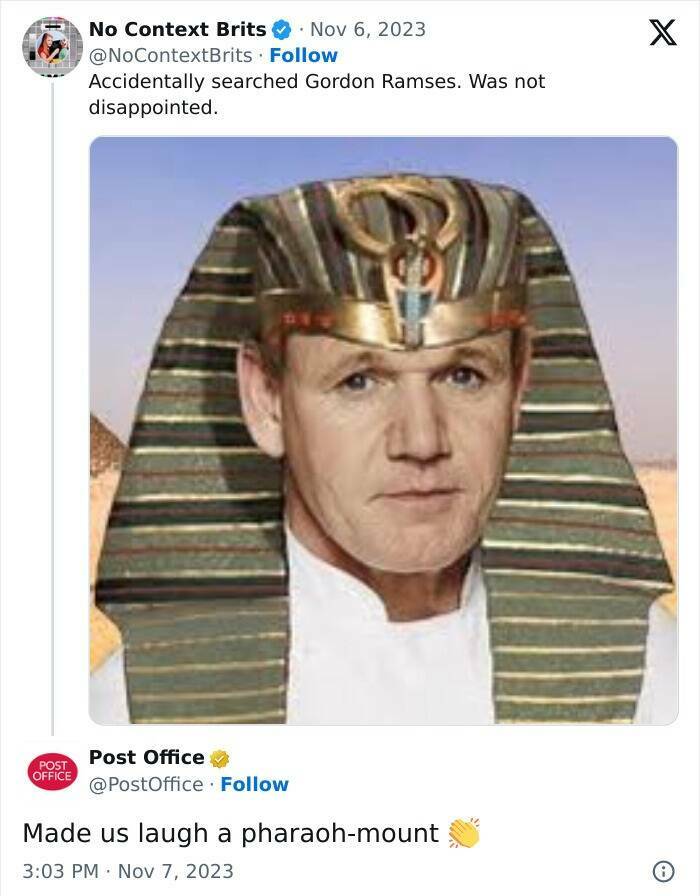Click the @PostOffice handle
The width and height of the screenshot is (700, 896).
(146, 784)
